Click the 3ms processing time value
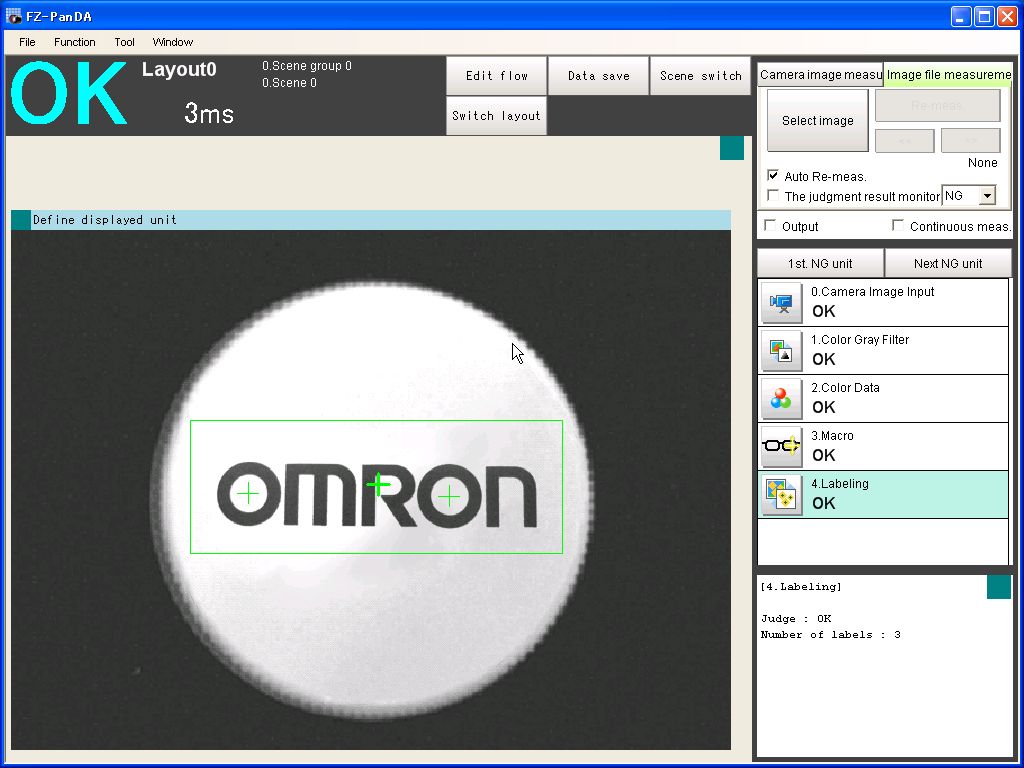Viewport: 1024px width, 768px height. click(209, 114)
